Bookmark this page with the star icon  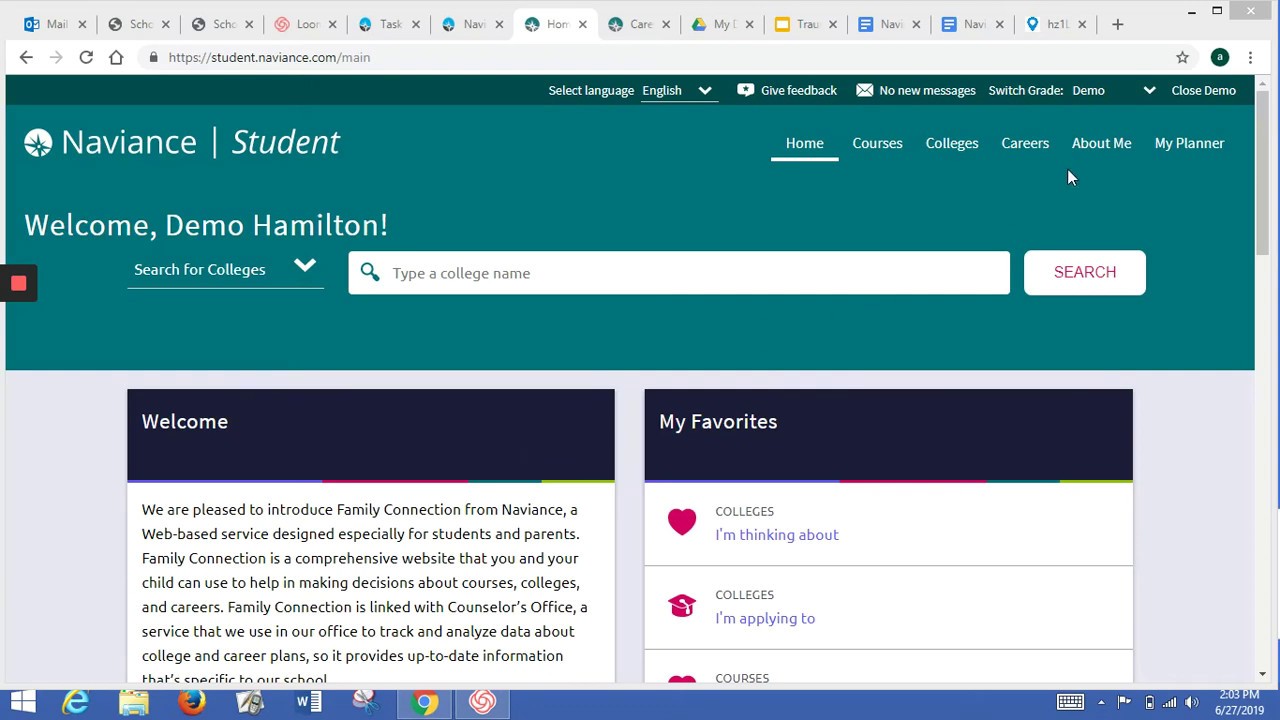1182,57
